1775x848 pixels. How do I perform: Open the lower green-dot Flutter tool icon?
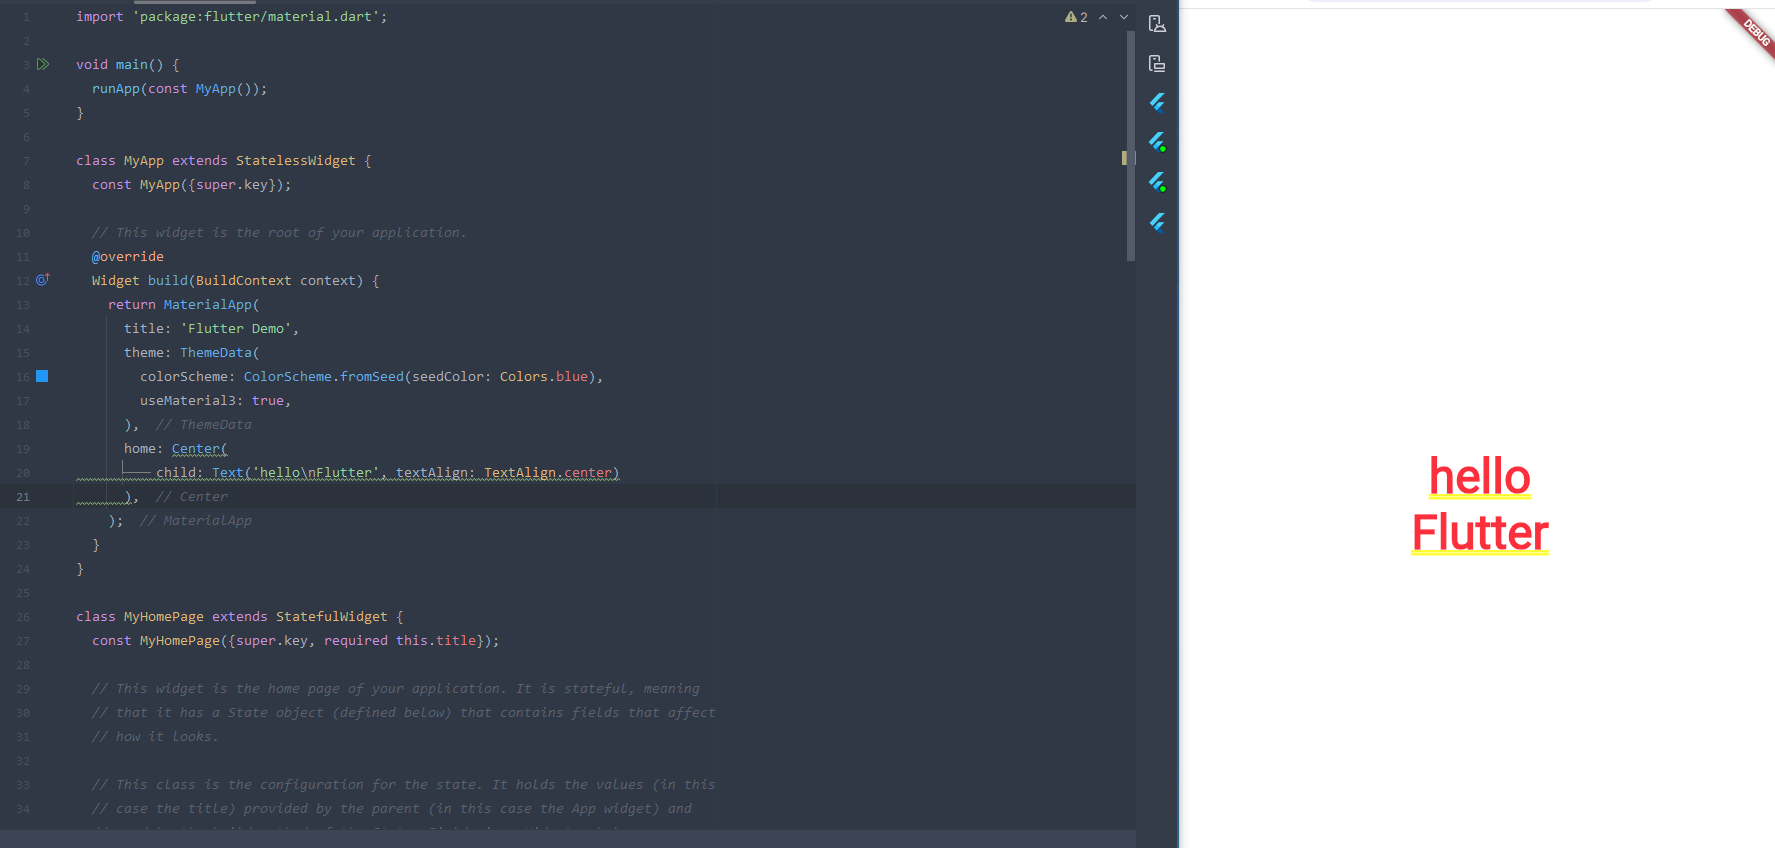click(x=1157, y=182)
